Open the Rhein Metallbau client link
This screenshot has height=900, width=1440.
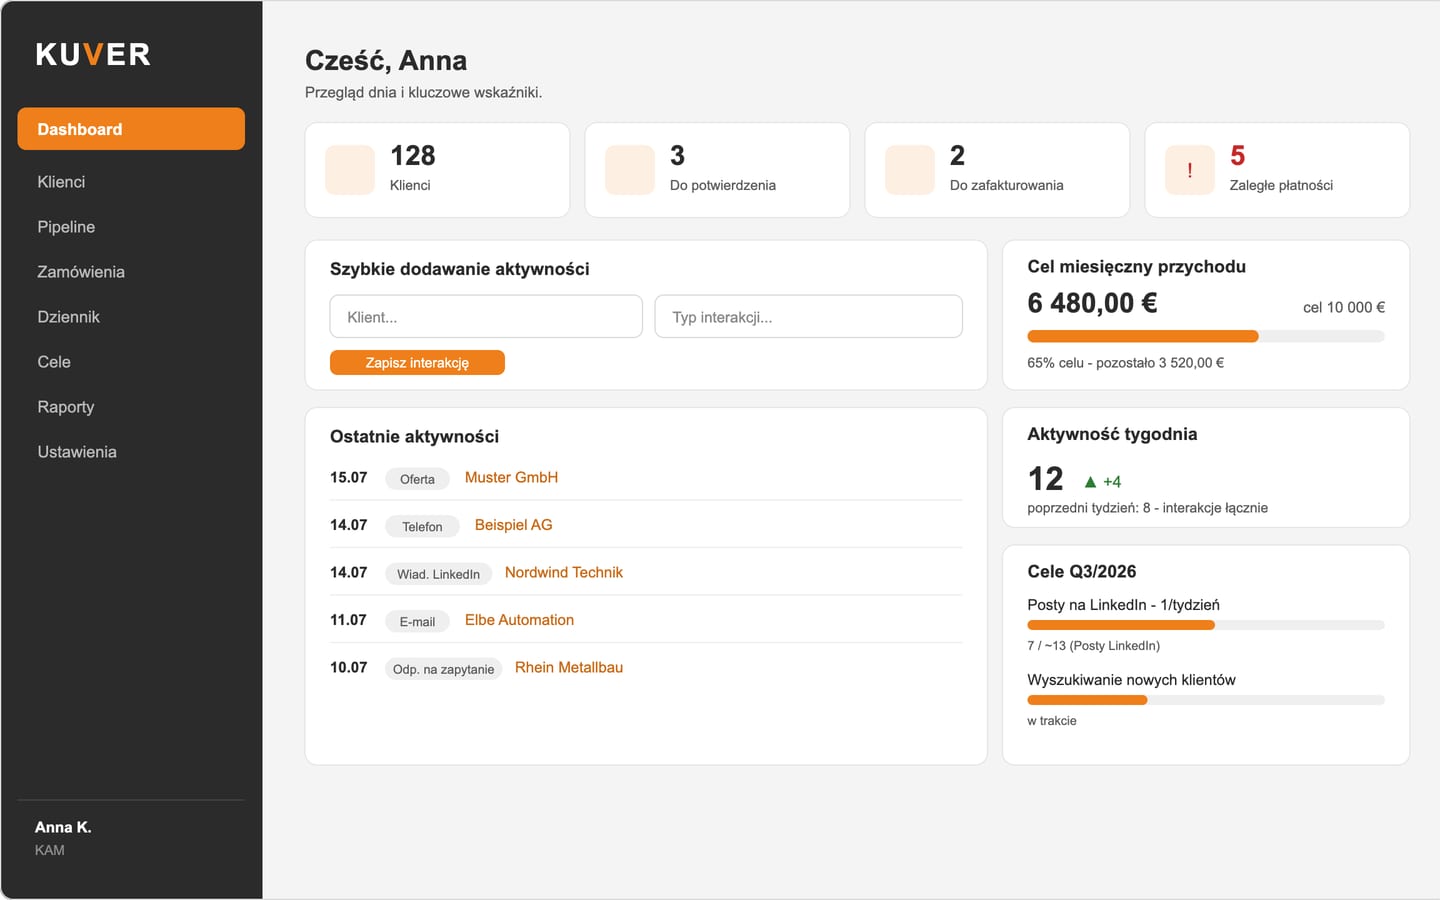point(569,668)
